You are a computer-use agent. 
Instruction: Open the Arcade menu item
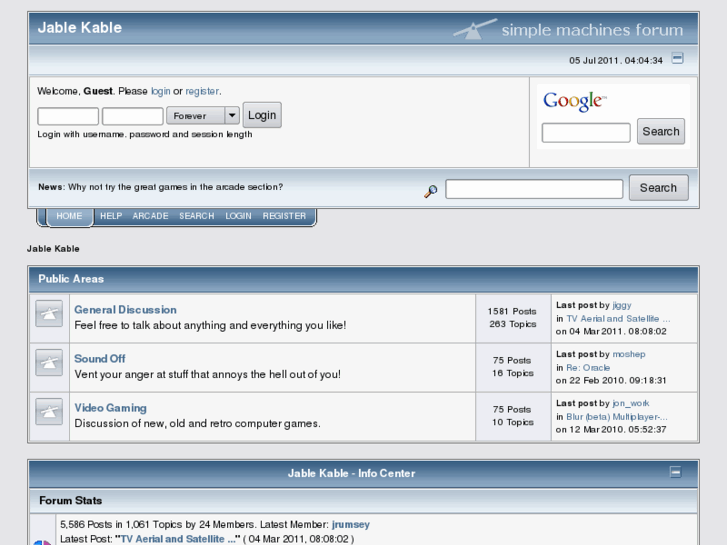[x=150, y=216]
